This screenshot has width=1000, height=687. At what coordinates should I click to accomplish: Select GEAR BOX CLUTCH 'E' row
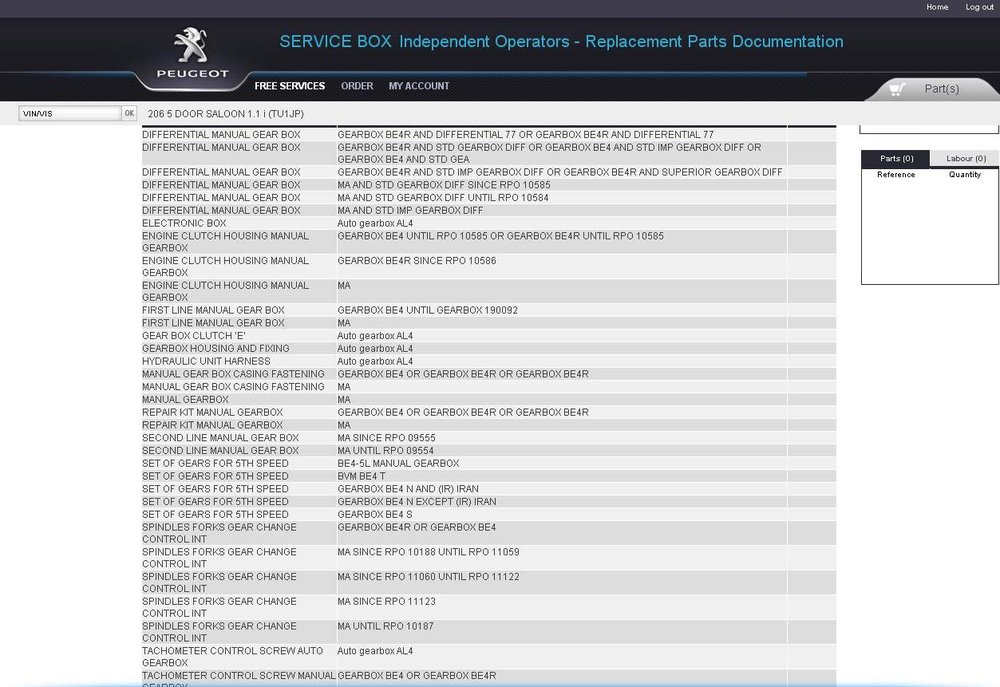point(489,336)
